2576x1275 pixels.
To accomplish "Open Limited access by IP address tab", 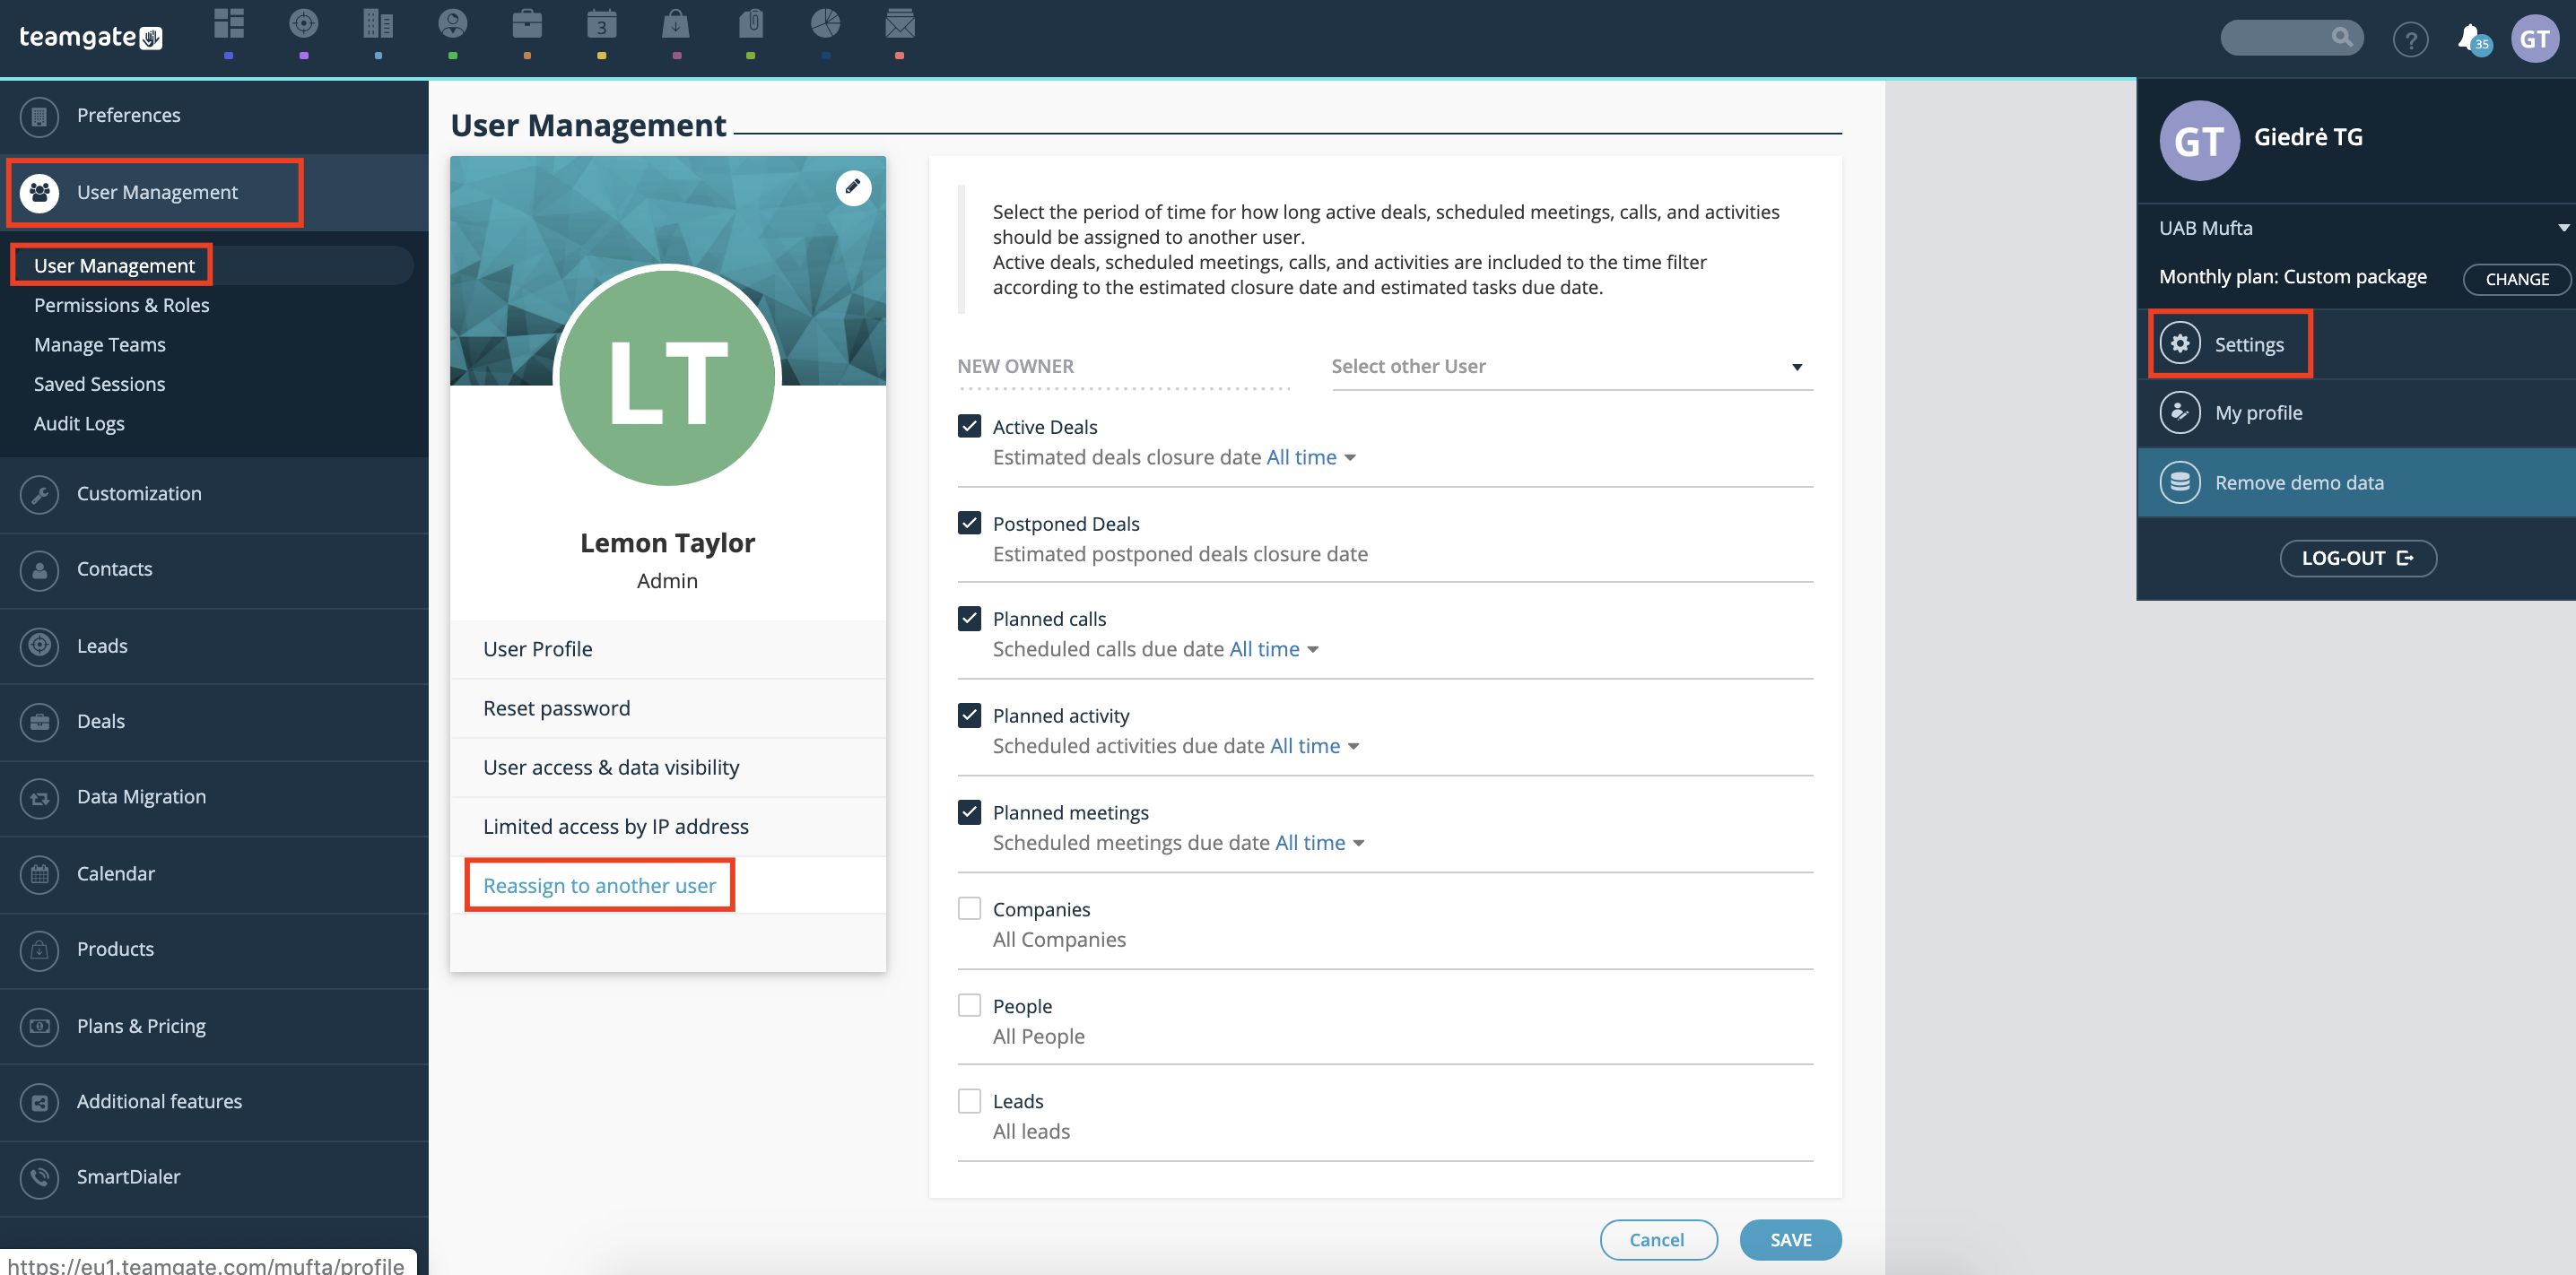I will (668, 826).
